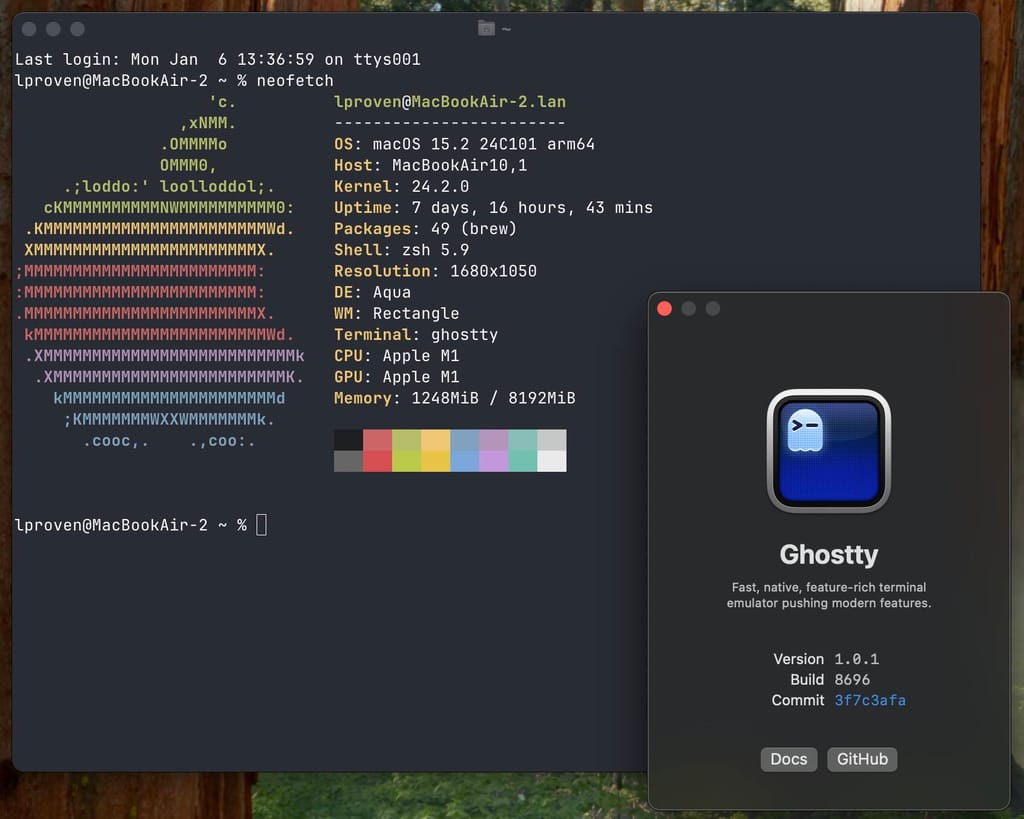Click the hostname lproven@MacBookAir-2.lan

point(449,101)
